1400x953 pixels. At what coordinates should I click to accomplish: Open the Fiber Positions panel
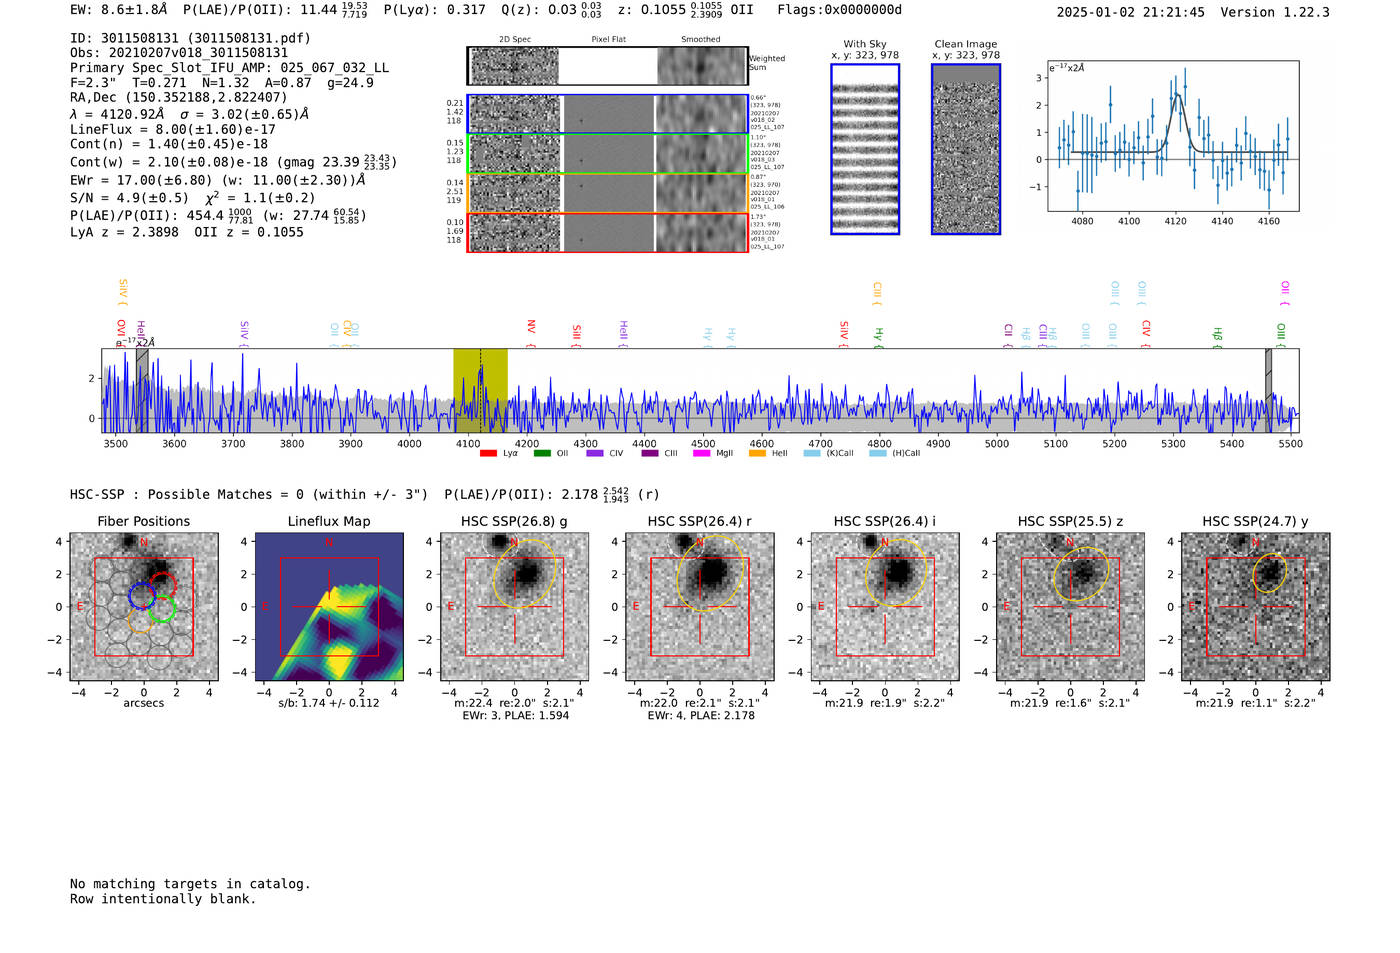click(x=144, y=606)
